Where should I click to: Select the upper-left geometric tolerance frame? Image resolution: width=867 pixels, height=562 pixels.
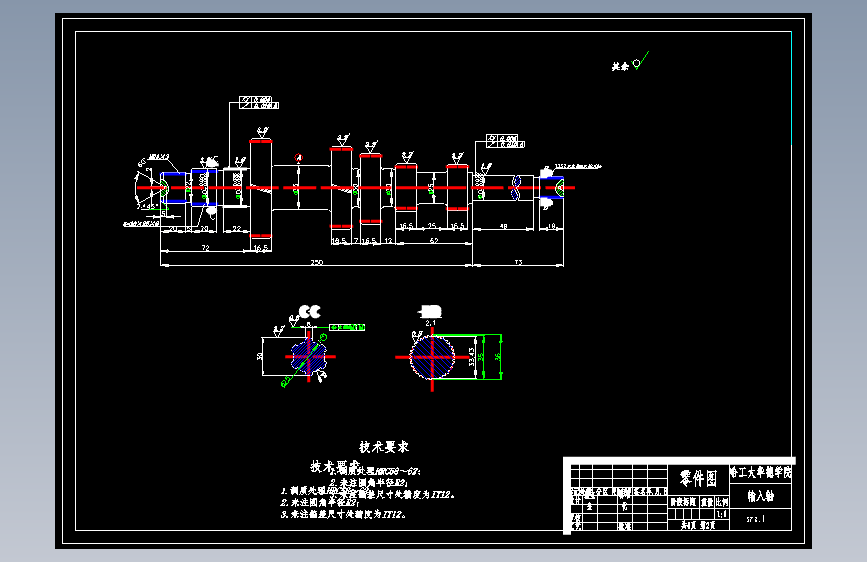click(x=259, y=102)
